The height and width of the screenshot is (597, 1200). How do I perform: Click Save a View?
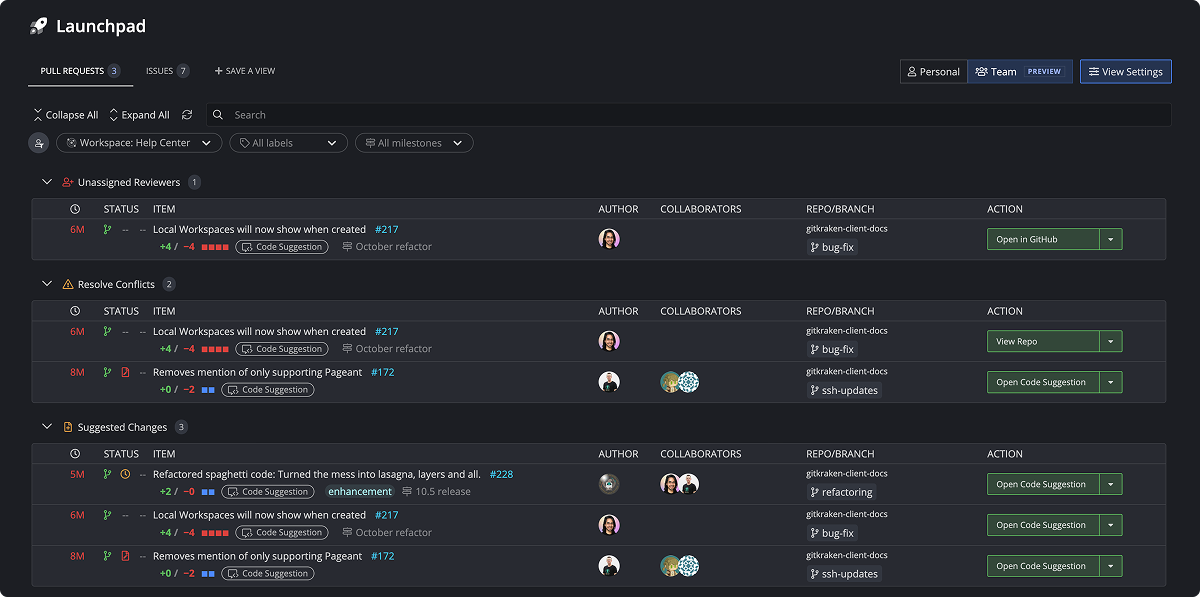[x=245, y=71]
